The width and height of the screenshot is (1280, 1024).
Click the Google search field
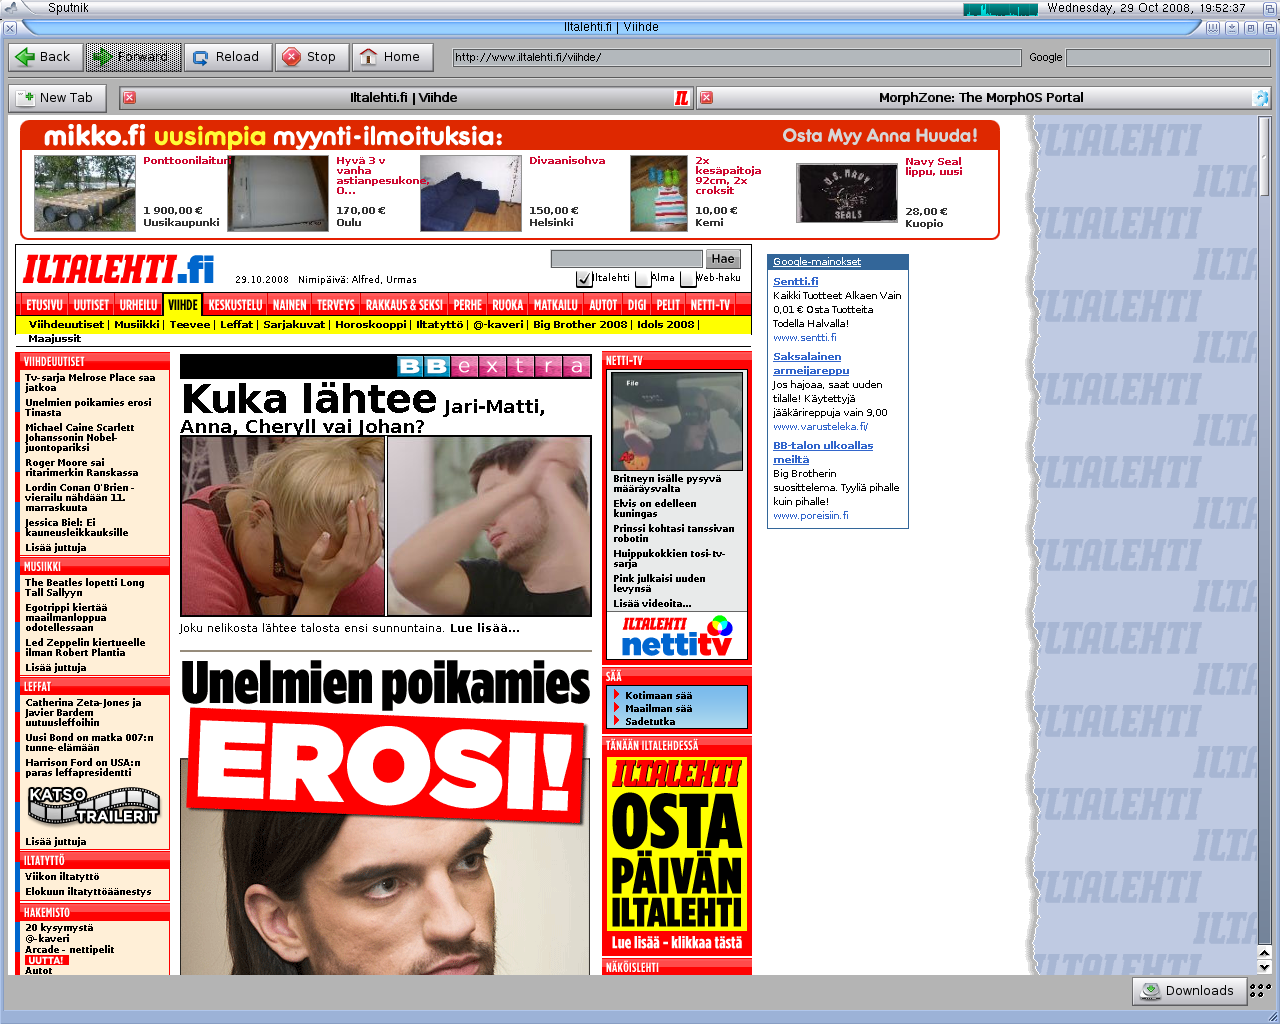[x=1168, y=57]
